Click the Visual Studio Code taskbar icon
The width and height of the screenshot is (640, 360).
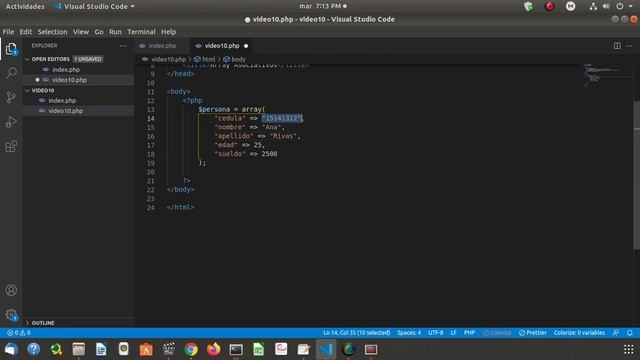[x=326, y=349]
